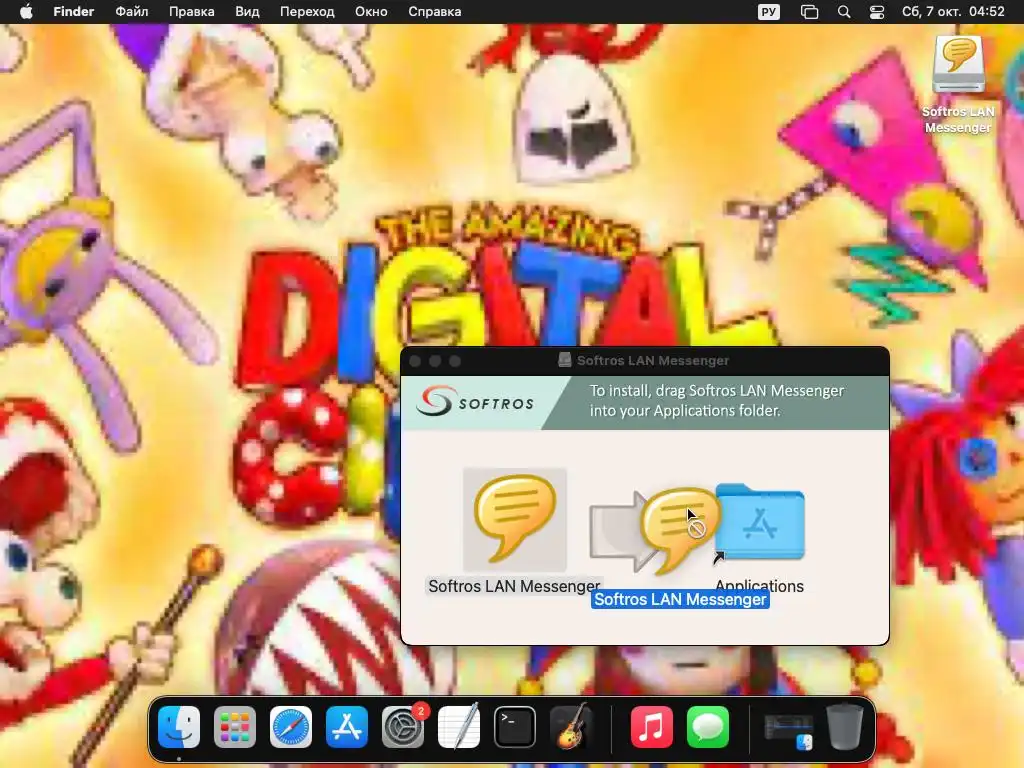Select Softros LAN Messenger app icon in installer
Viewport: 1024px width, 768px height.
[515, 519]
